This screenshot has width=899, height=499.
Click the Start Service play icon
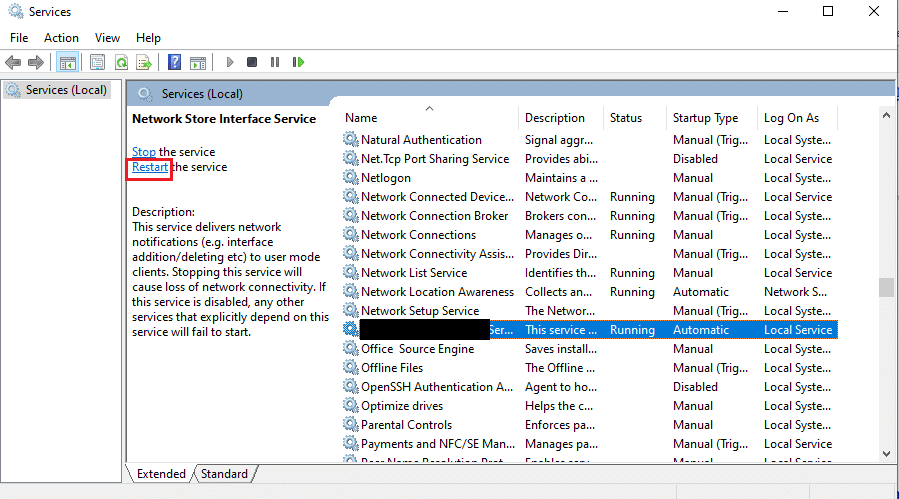click(x=229, y=62)
